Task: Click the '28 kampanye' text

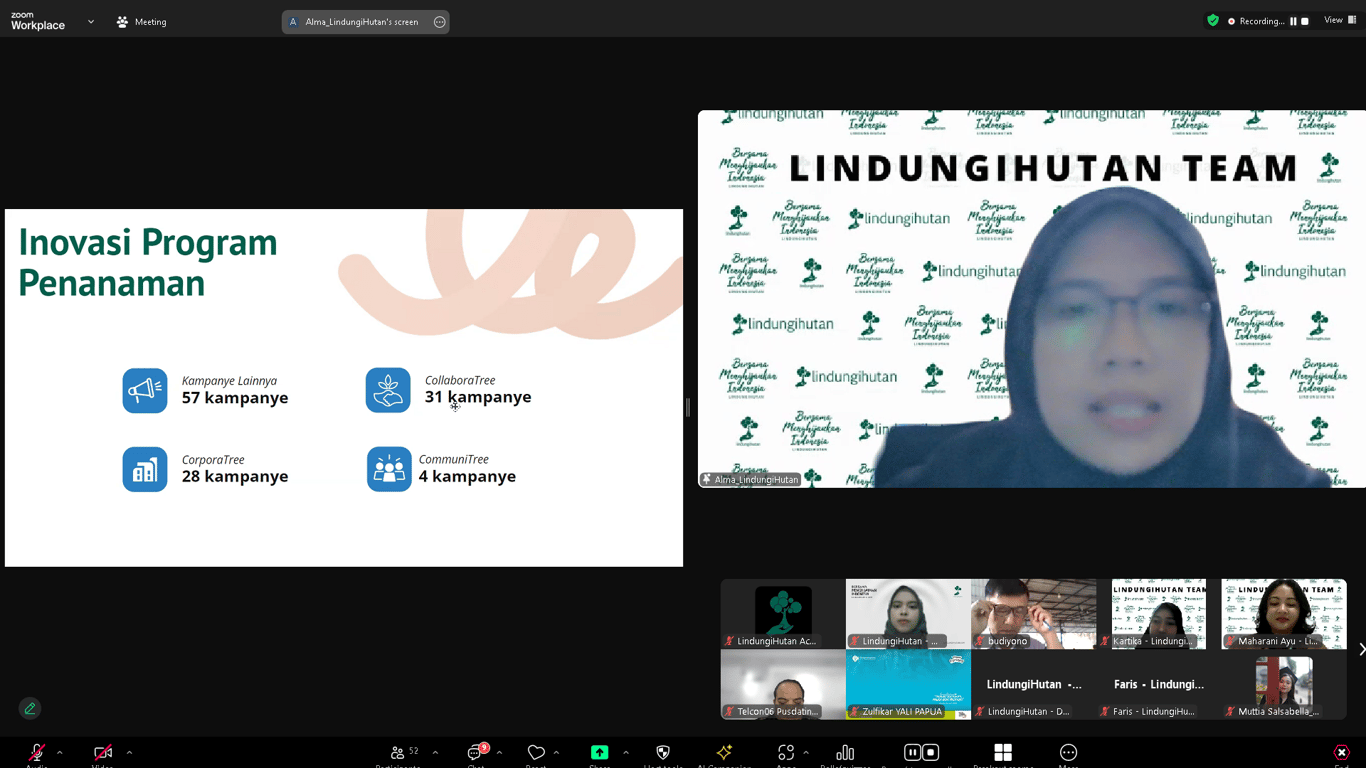Action: point(235,477)
